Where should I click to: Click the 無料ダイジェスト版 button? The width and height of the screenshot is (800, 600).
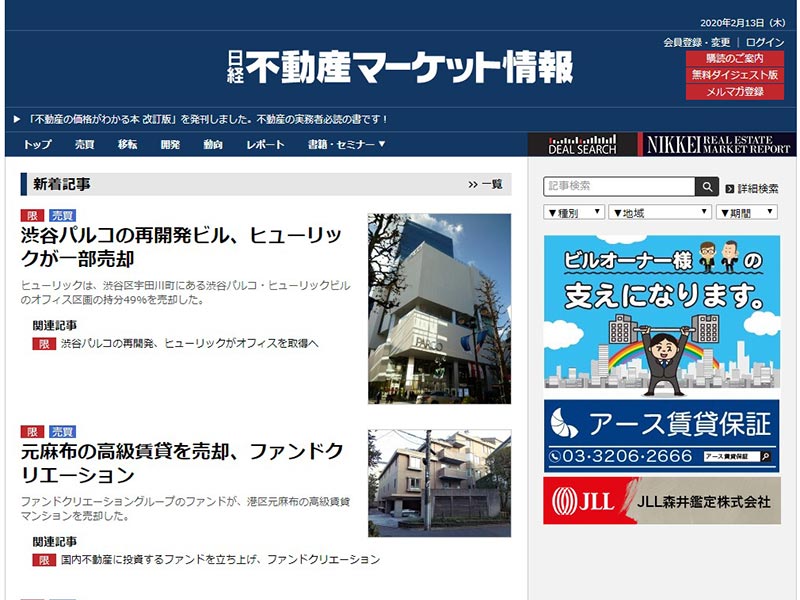point(735,75)
